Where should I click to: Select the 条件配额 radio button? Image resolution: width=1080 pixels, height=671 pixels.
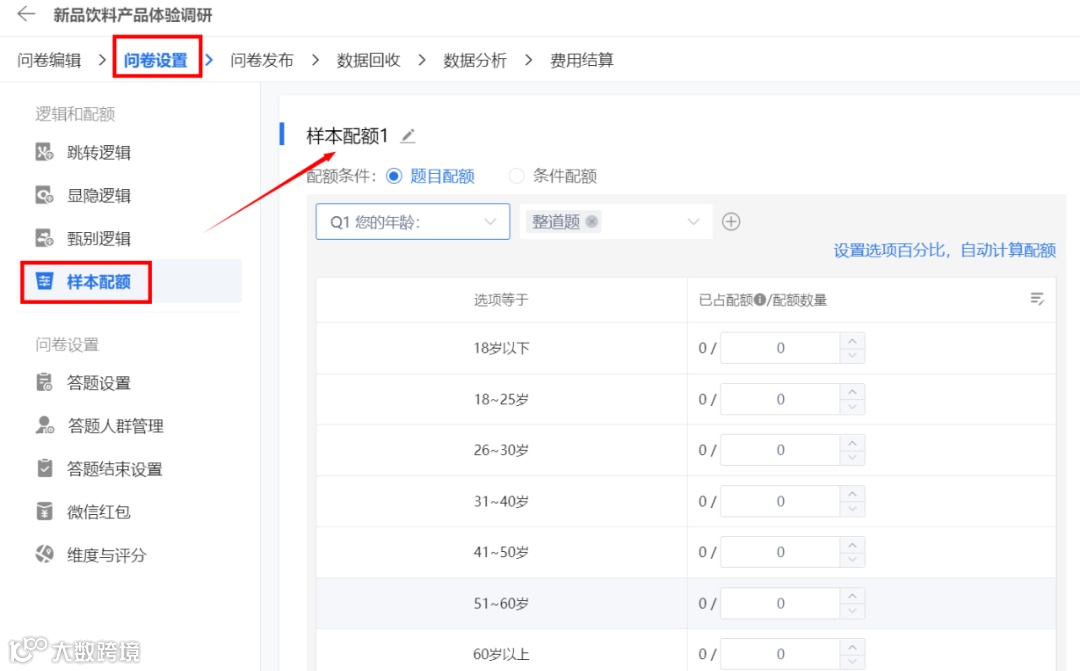pyautogui.click(x=516, y=176)
